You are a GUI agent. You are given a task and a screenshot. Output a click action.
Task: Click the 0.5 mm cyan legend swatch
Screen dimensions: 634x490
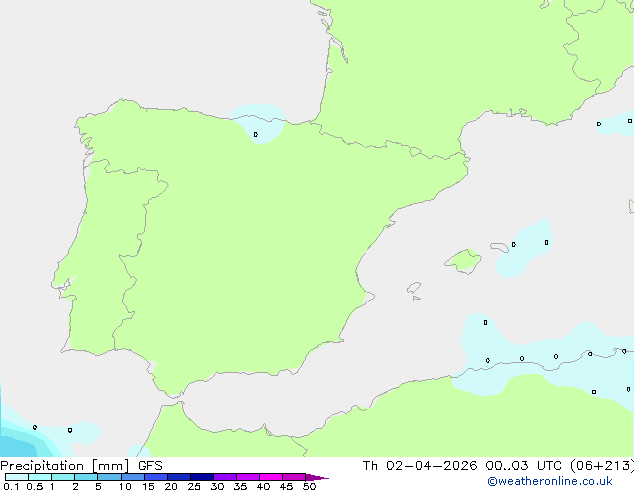point(40,477)
